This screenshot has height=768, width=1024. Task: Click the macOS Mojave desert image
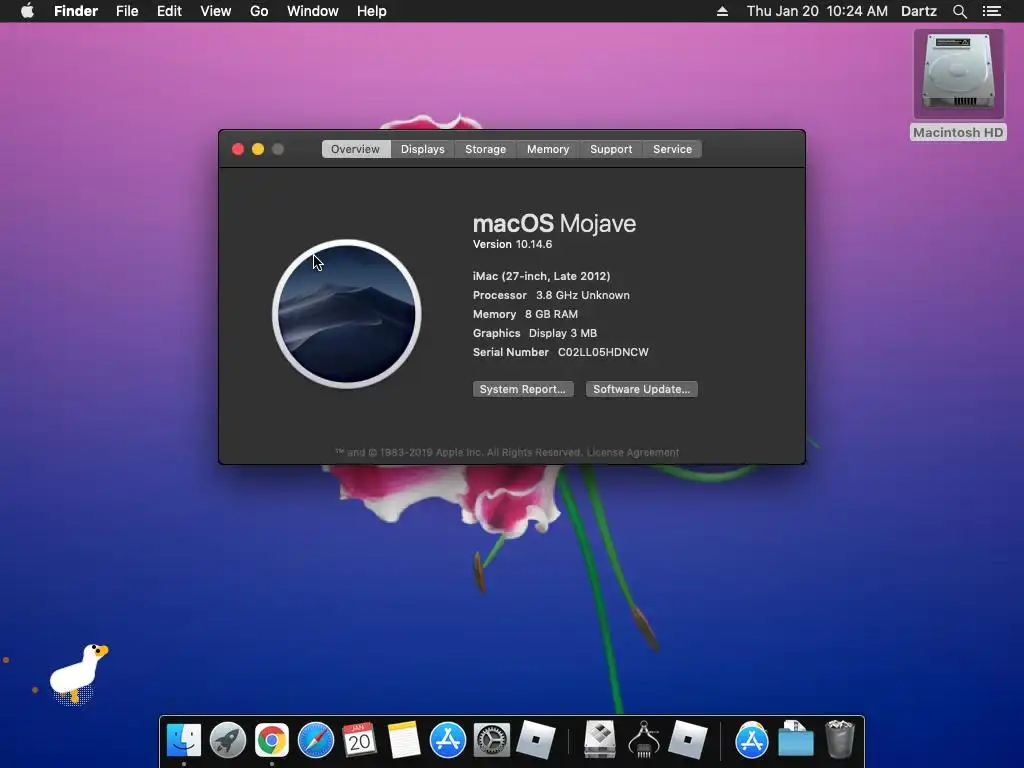coord(347,314)
